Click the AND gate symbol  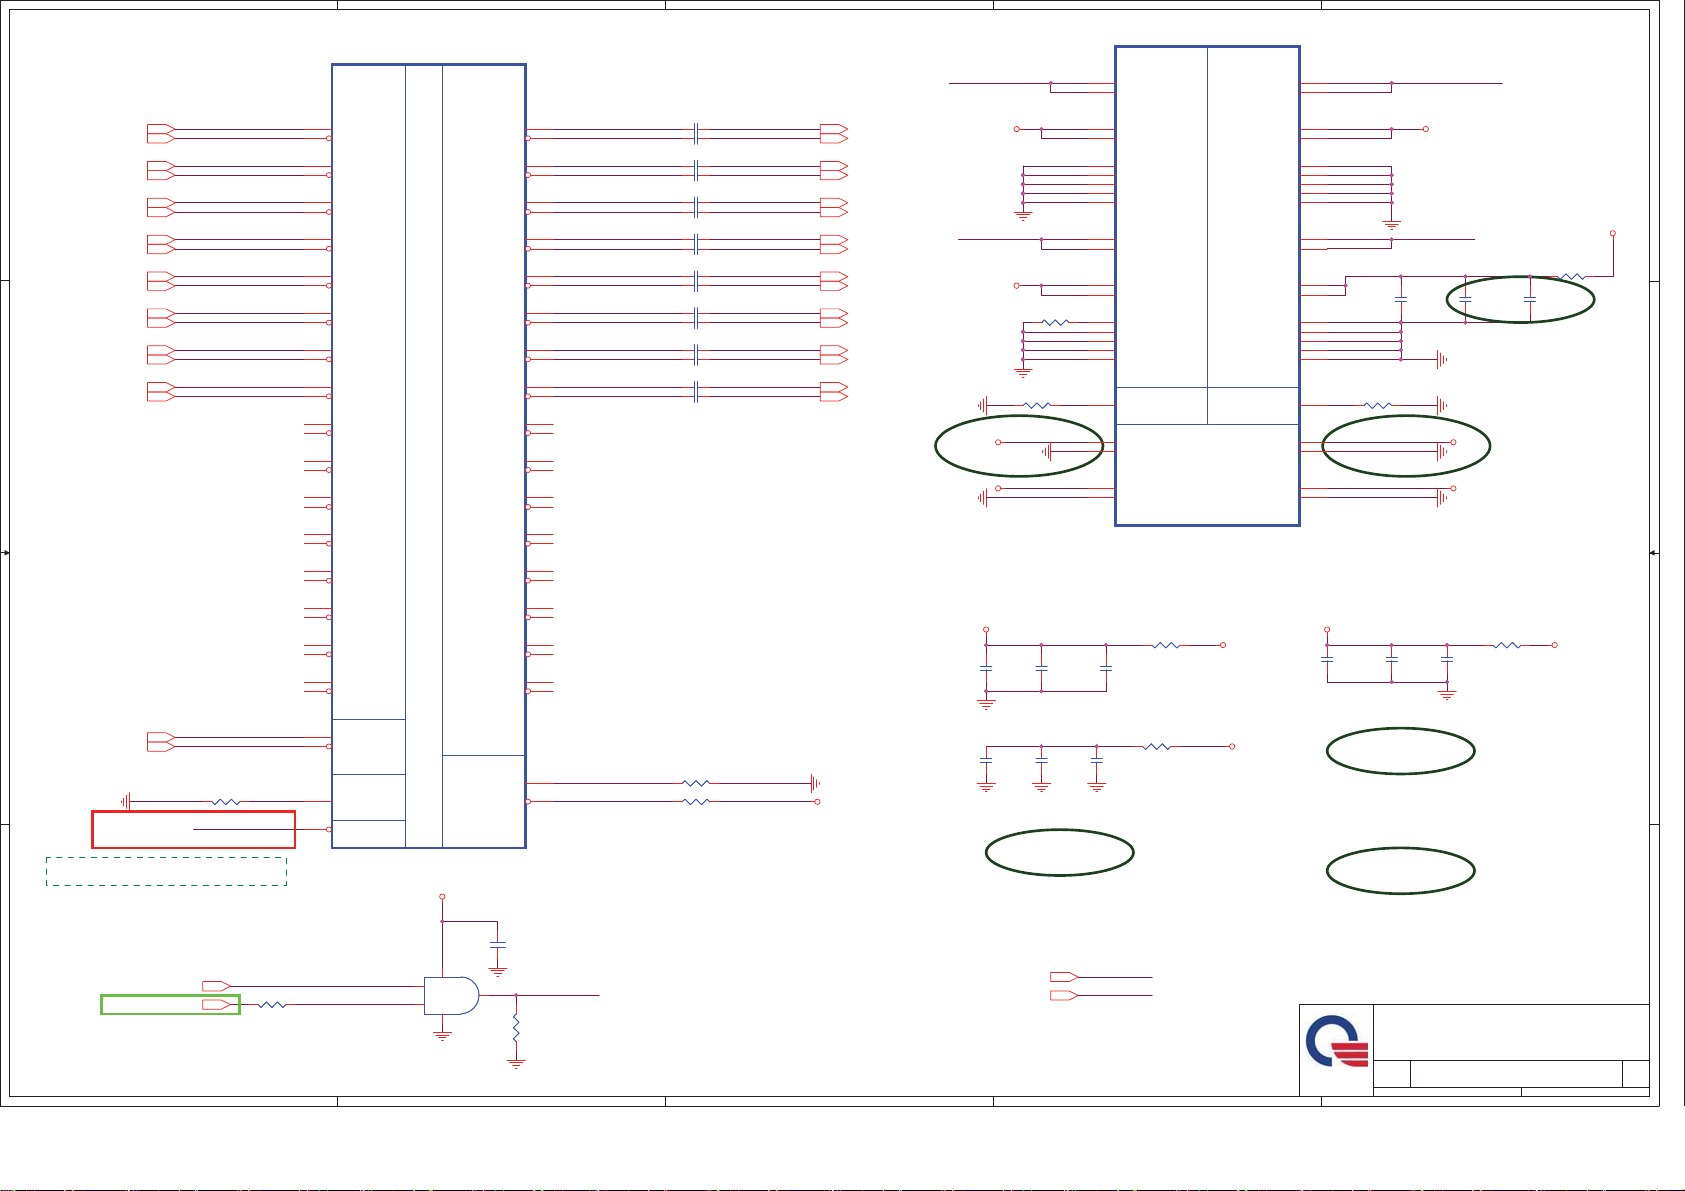pyautogui.click(x=451, y=996)
